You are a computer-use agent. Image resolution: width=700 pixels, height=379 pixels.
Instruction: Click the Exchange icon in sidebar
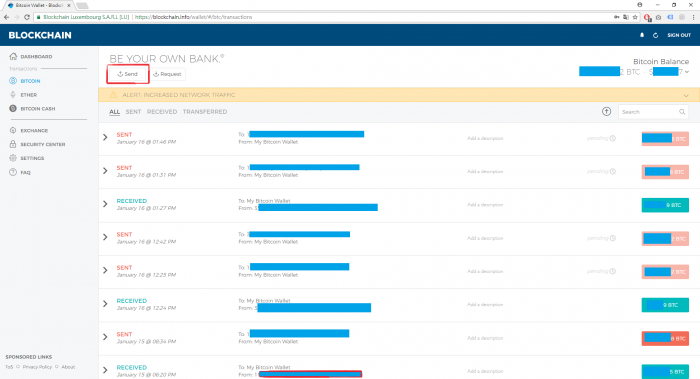[x=13, y=130]
